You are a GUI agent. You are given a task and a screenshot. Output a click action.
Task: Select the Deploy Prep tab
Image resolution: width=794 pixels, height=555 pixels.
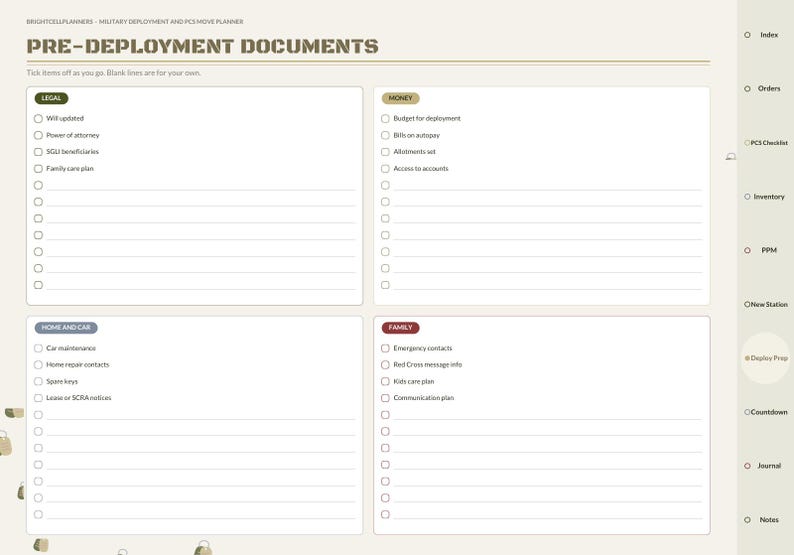766,358
